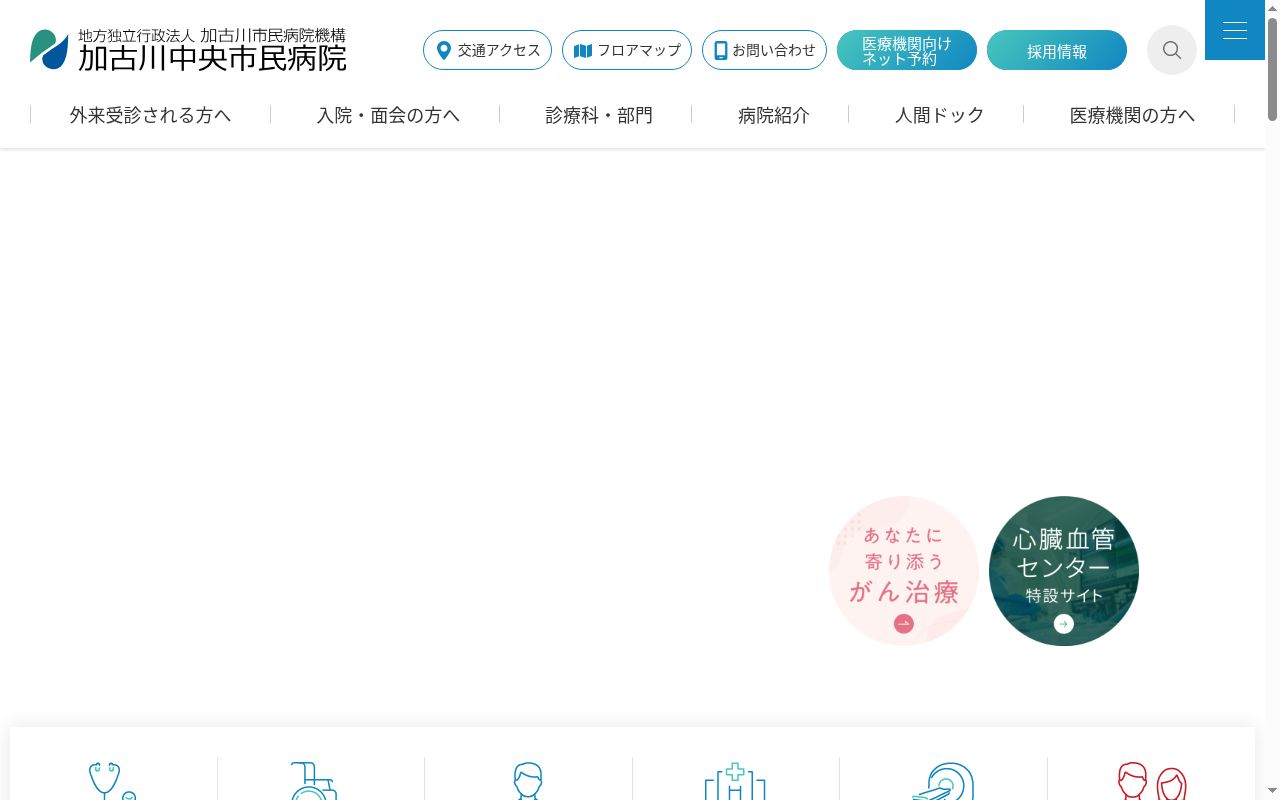Image resolution: width=1280 pixels, height=800 pixels.
Task: Open 人間ドック menu
Action: [940, 115]
